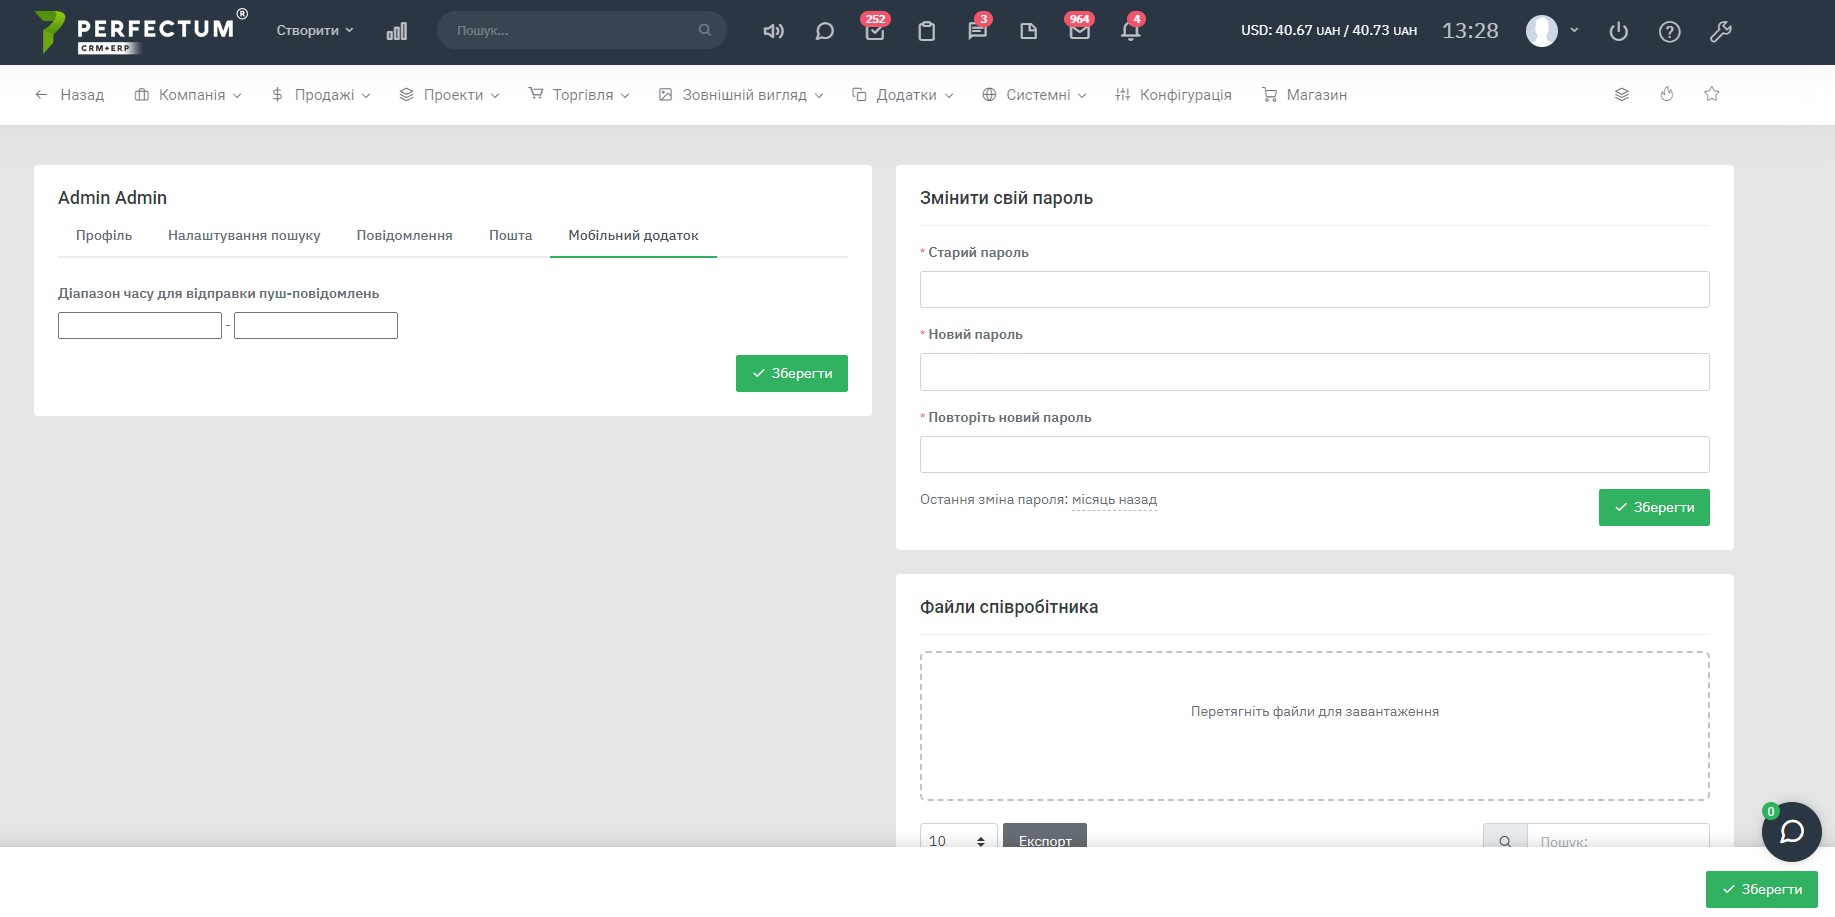Screen dimensions: 1835x917
Task: Expand the Продажі menu
Action: pyautogui.click(x=321, y=95)
